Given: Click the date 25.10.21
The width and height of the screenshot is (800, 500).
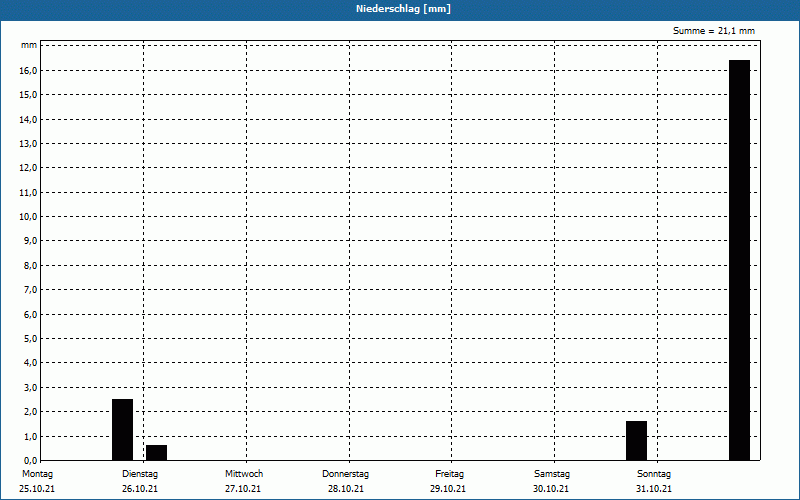Looking at the screenshot, I should click(x=37, y=489).
